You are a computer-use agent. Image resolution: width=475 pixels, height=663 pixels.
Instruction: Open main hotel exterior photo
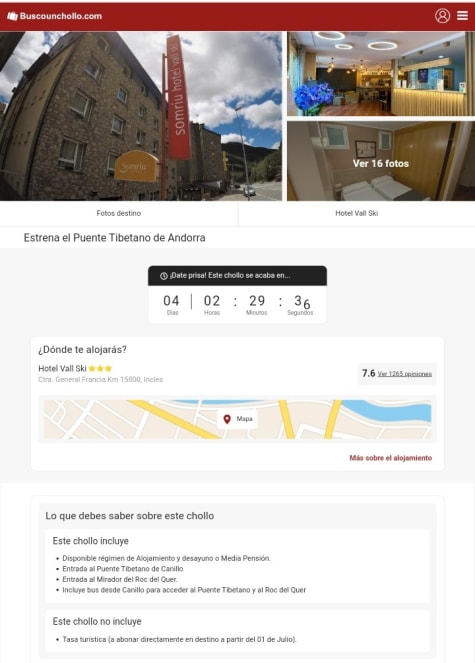point(141,116)
